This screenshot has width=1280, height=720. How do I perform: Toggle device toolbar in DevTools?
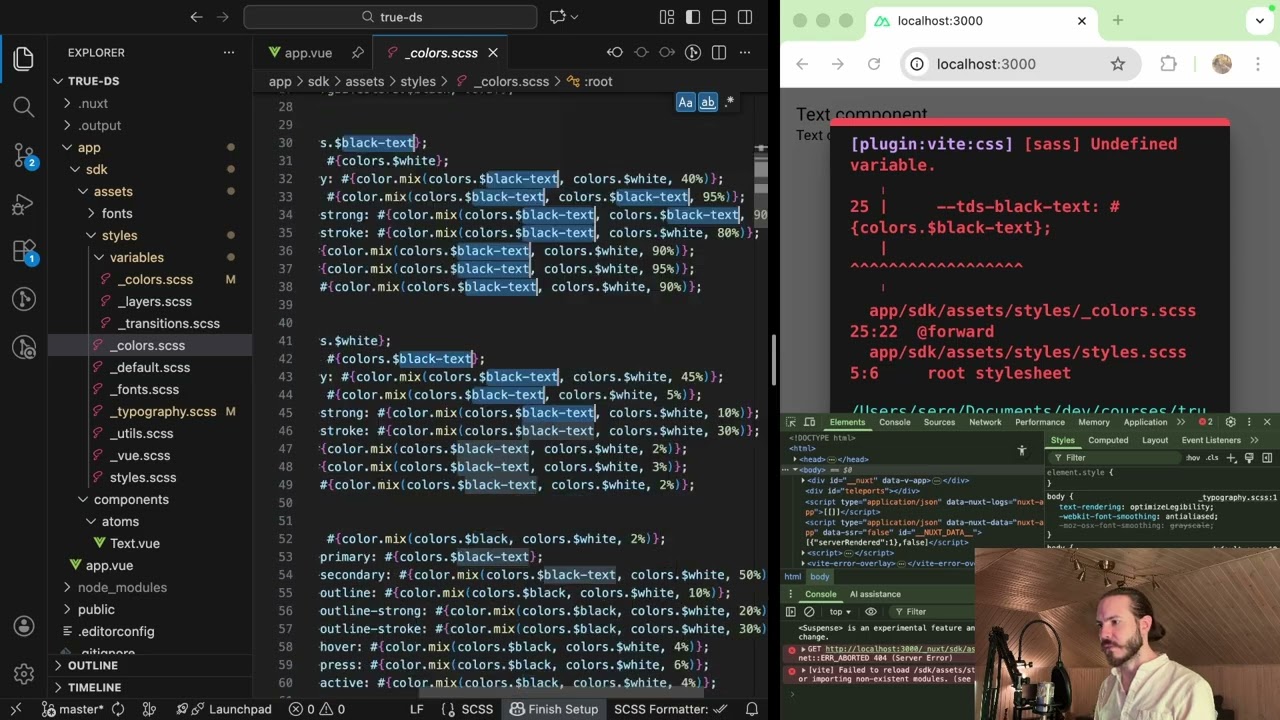pos(809,422)
